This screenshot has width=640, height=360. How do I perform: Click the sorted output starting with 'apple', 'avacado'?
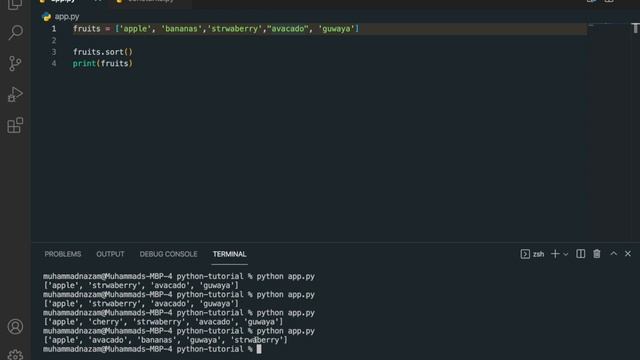pos(165,340)
